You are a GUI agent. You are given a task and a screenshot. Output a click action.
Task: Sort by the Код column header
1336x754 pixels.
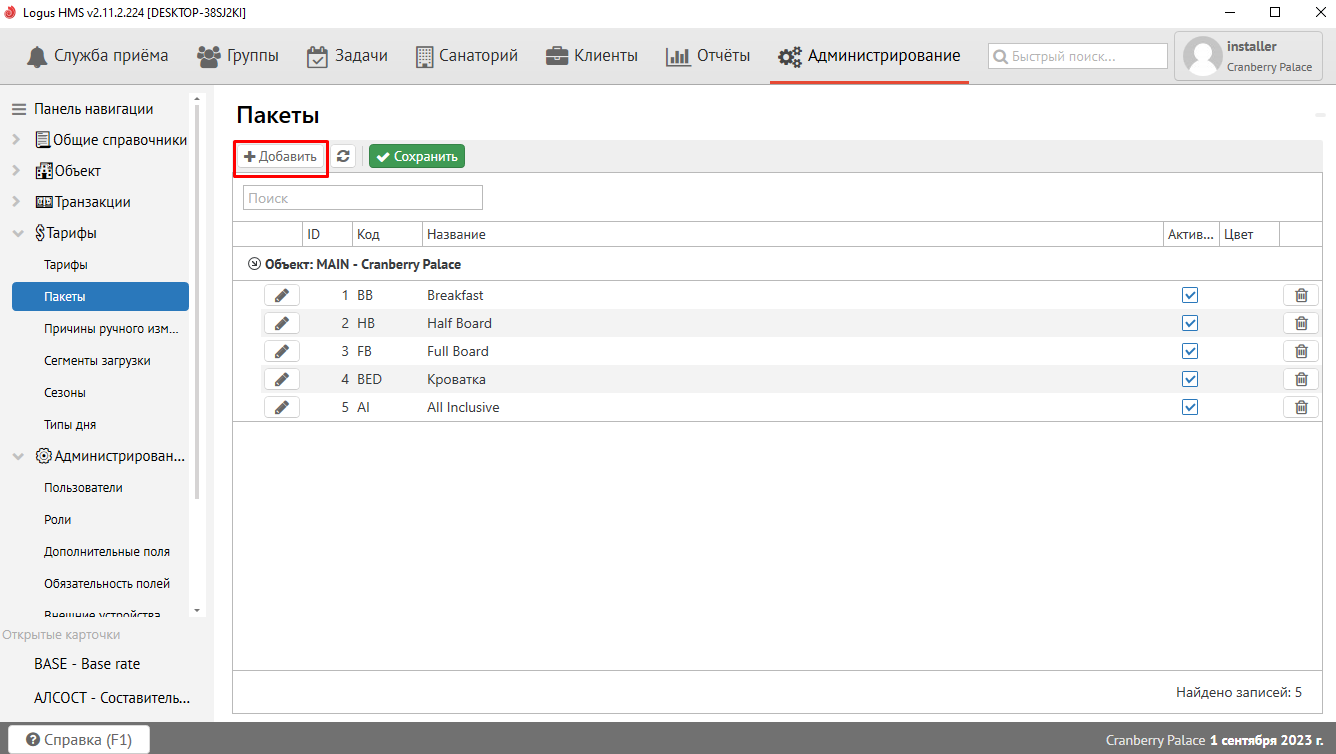tap(387, 235)
